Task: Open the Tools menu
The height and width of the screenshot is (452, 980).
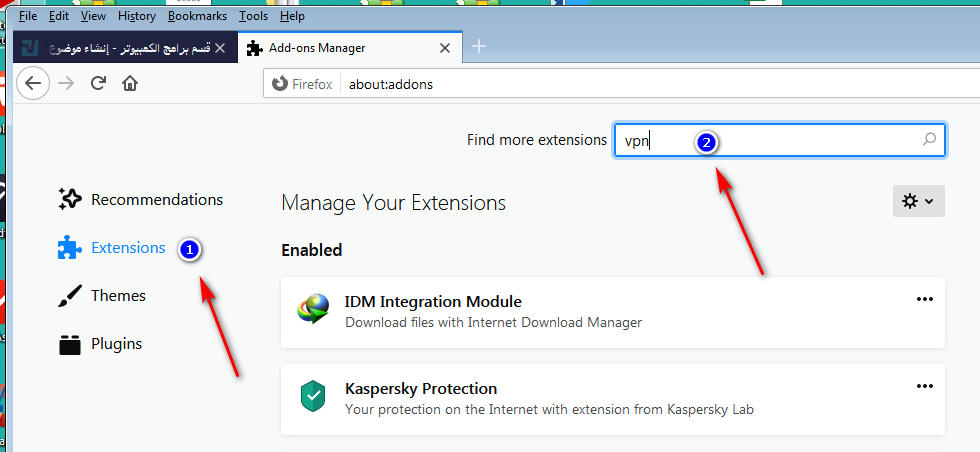Action: 253,16
